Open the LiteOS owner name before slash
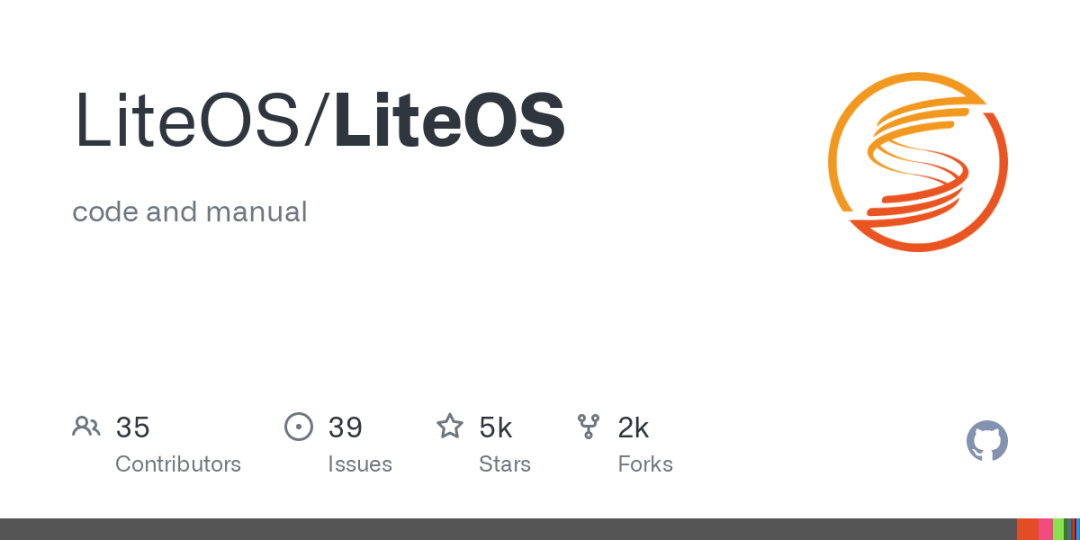This screenshot has height=540, width=1080. click(187, 119)
